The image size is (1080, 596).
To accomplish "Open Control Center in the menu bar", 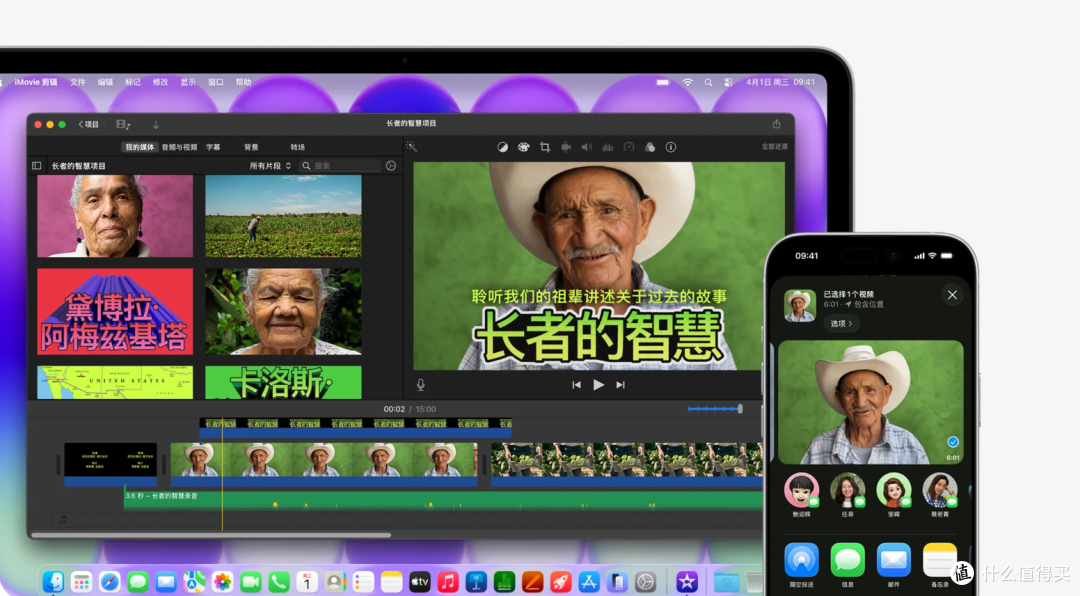I will point(729,83).
